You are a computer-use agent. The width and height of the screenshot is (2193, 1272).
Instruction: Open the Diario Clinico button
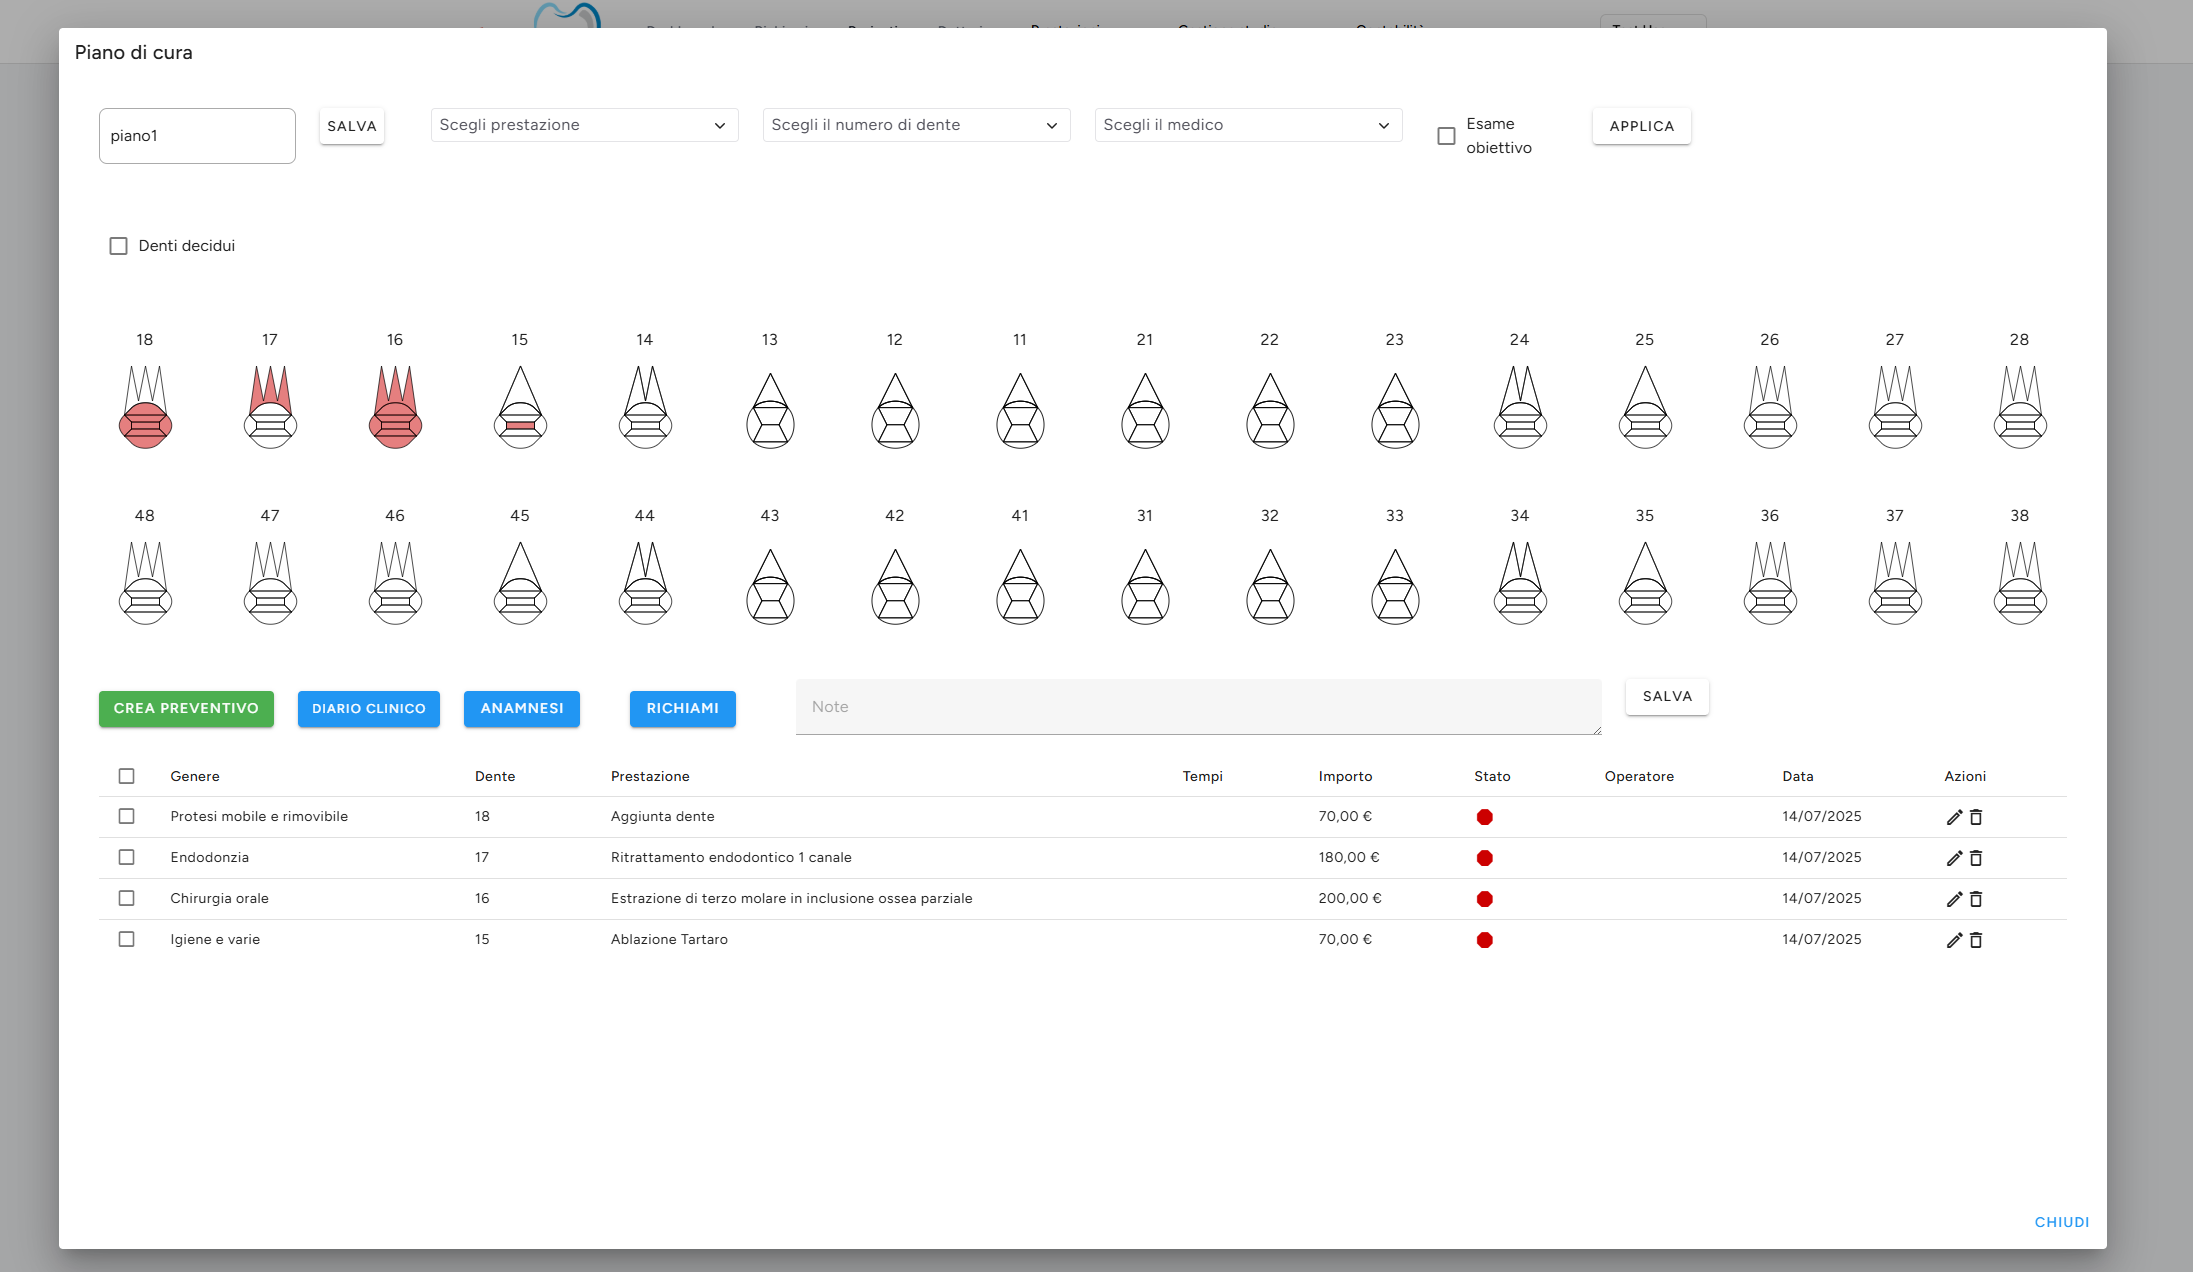(x=368, y=709)
